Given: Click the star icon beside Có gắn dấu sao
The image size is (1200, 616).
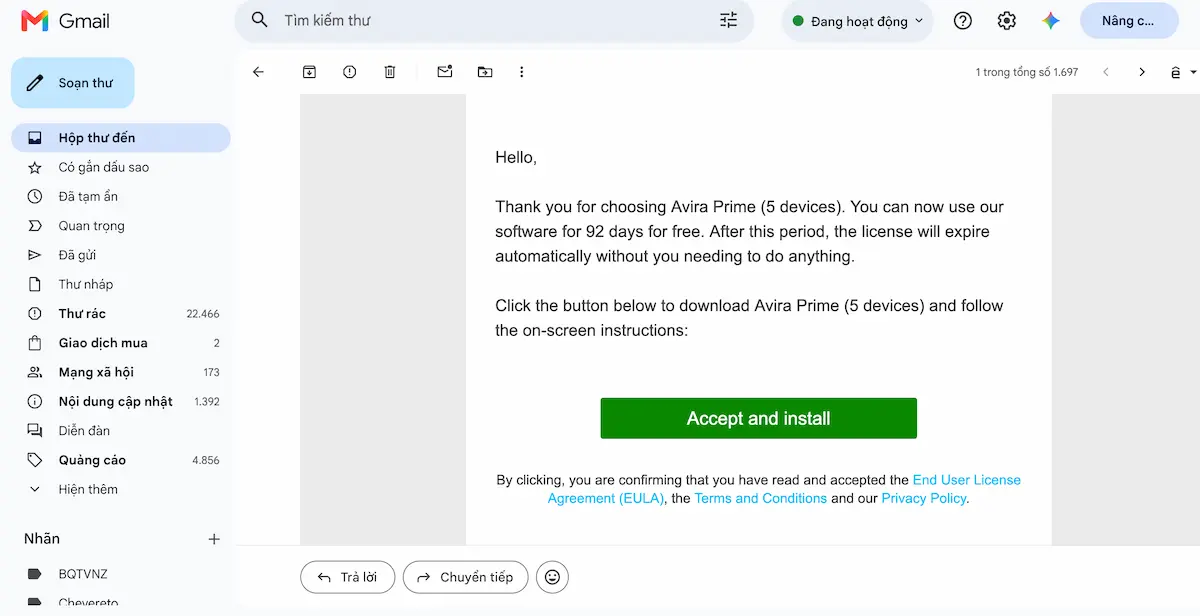Looking at the screenshot, I should pyautogui.click(x=35, y=167).
